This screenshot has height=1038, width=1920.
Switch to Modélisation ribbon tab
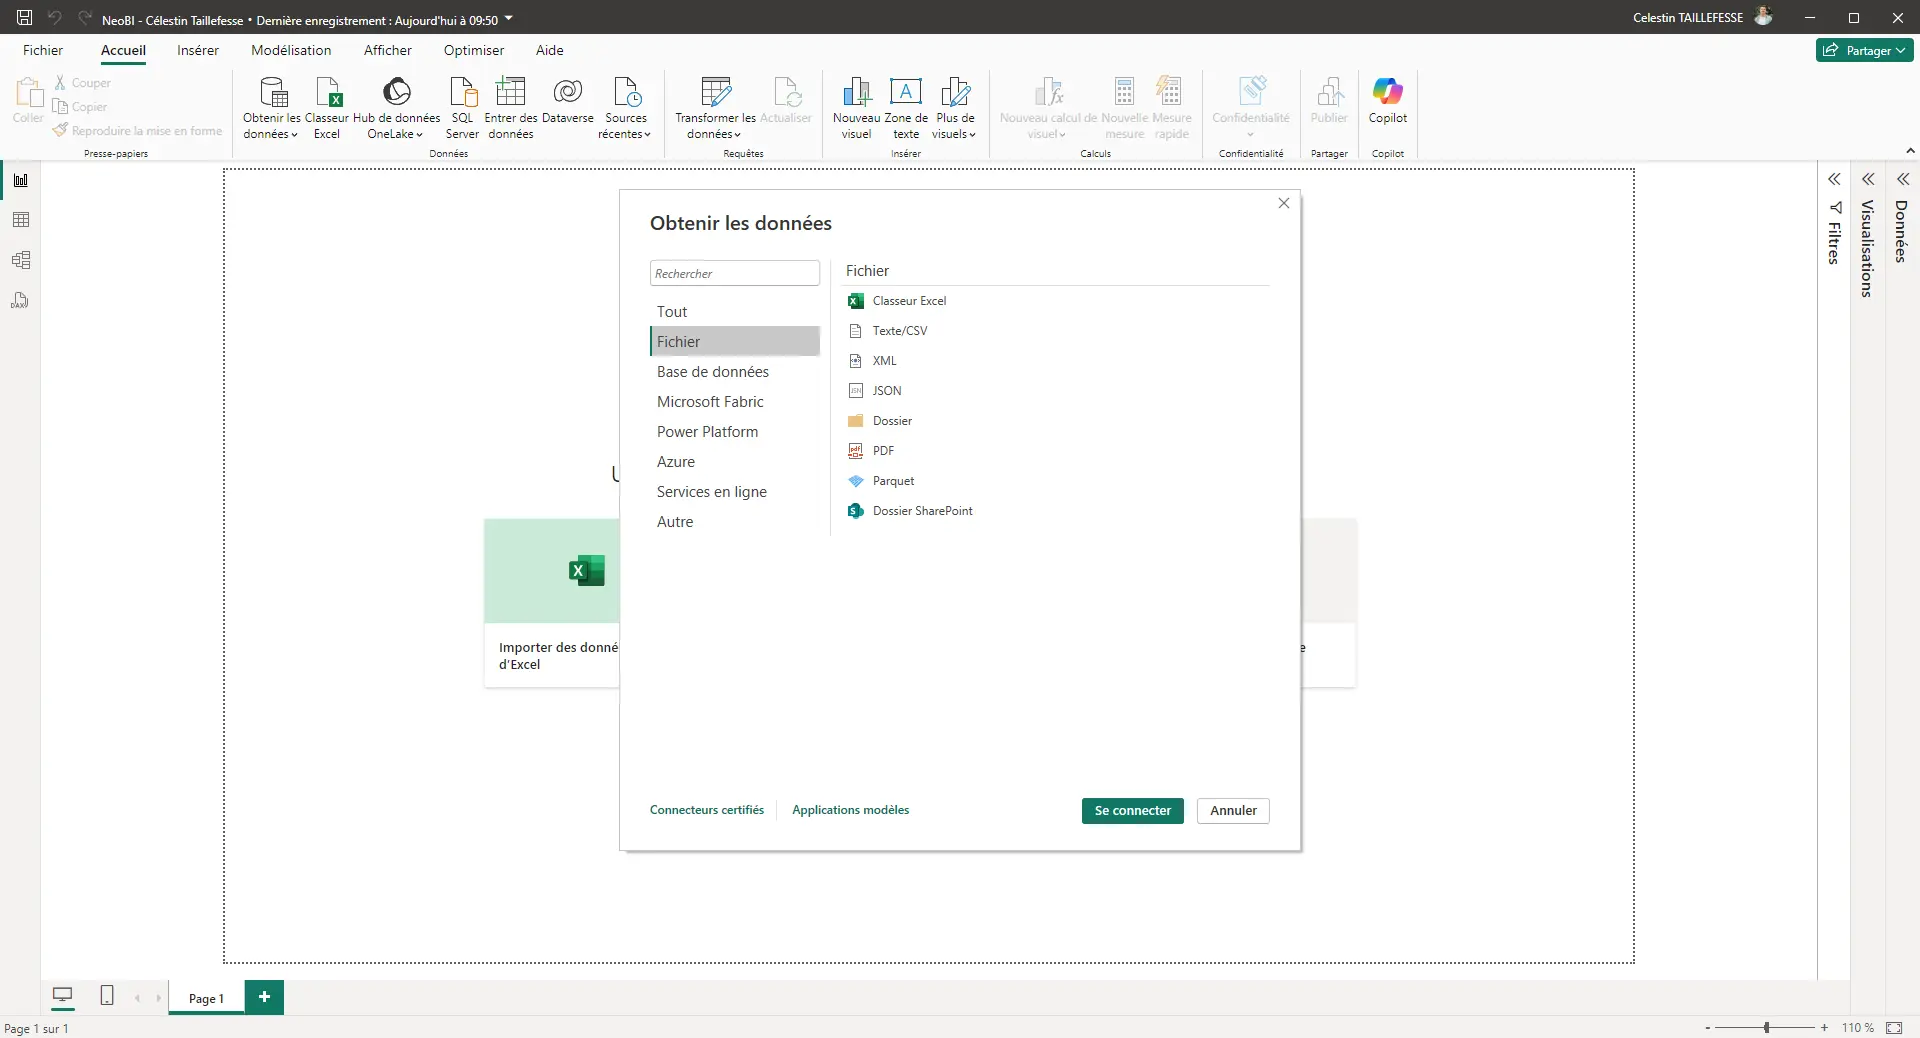click(x=291, y=50)
